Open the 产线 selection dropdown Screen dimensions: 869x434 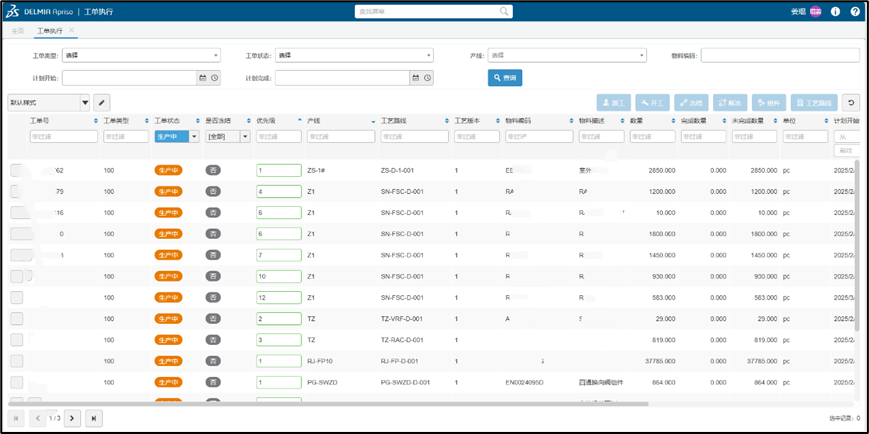coord(567,55)
